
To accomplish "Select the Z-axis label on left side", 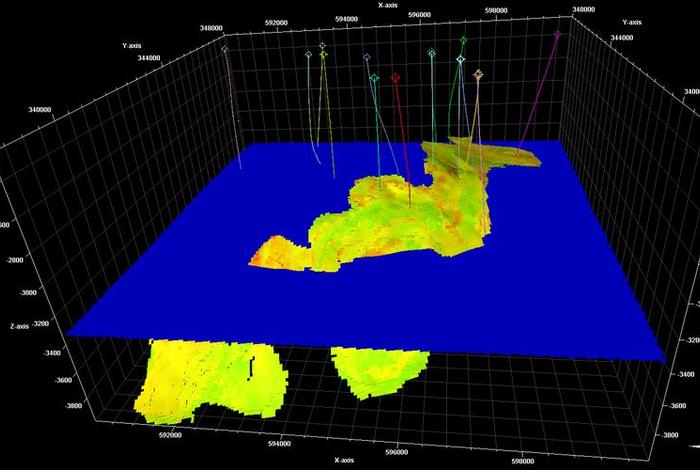I will pos(20,326).
